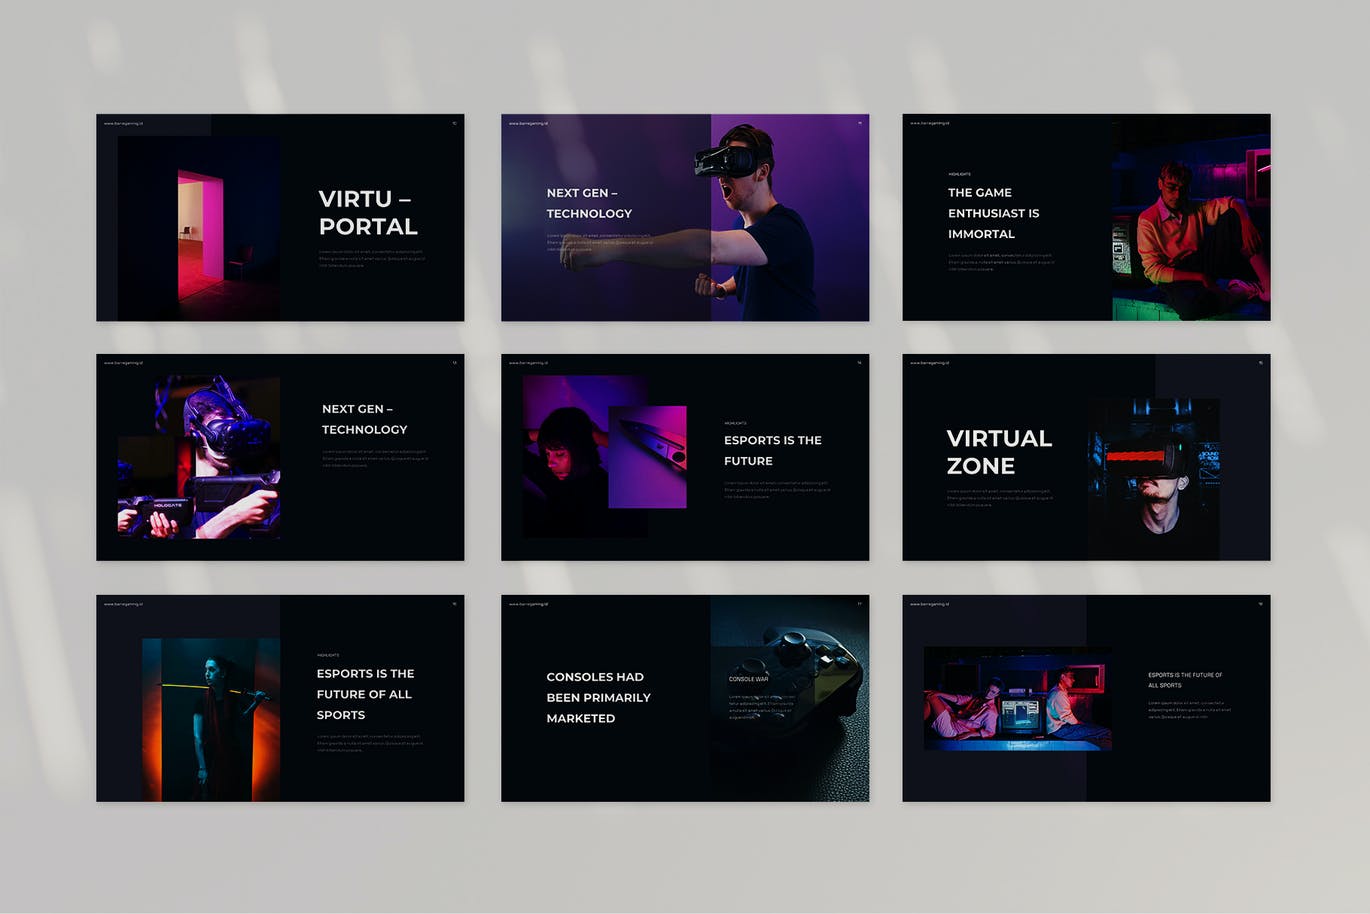Select photo of person holding glowing staff
The image size is (1370, 914).
coord(211,719)
